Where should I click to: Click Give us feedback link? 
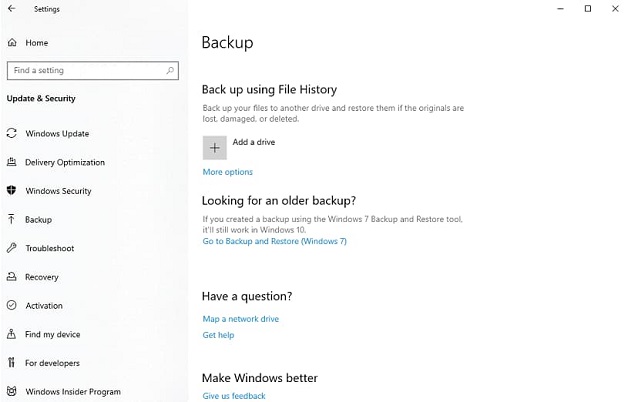pyautogui.click(x=234, y=396)
